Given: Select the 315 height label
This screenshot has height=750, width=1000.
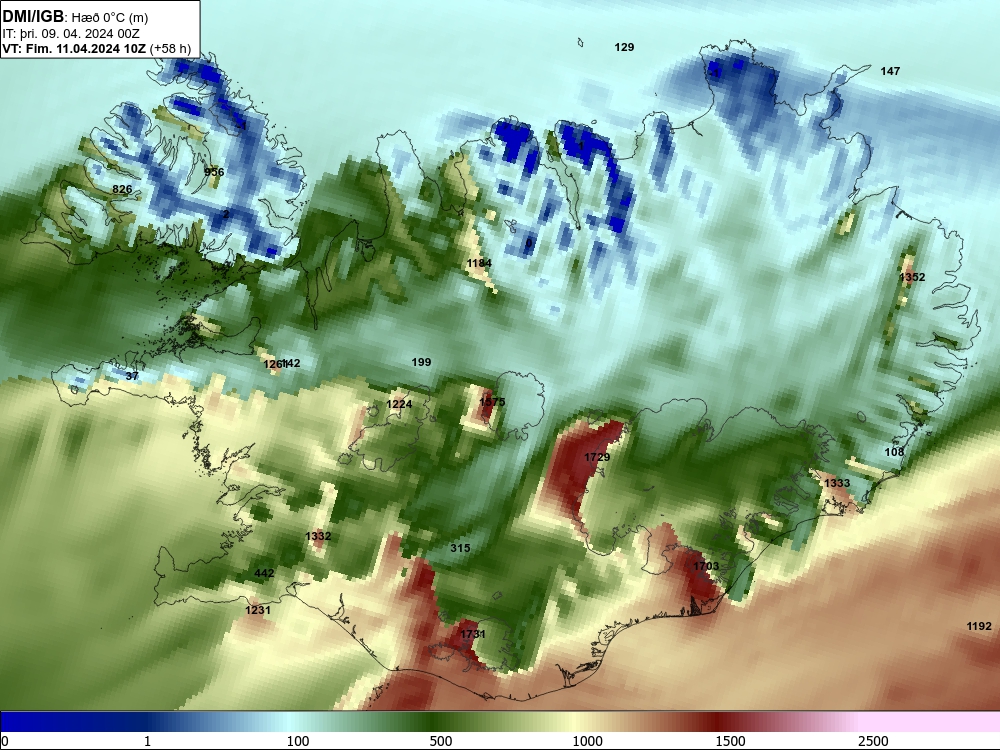Looking at the screenshot, I should click(x=460, y=548).
